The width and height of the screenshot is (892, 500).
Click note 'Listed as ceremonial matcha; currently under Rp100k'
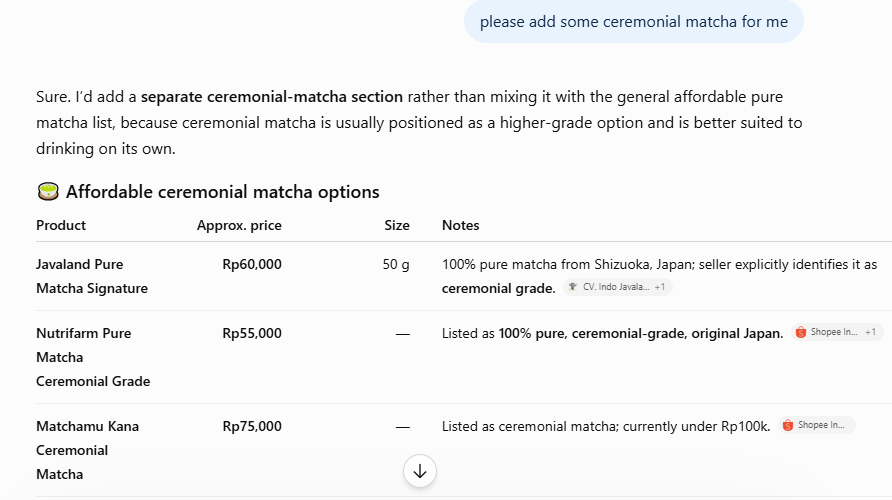click(x=606, y=427)
